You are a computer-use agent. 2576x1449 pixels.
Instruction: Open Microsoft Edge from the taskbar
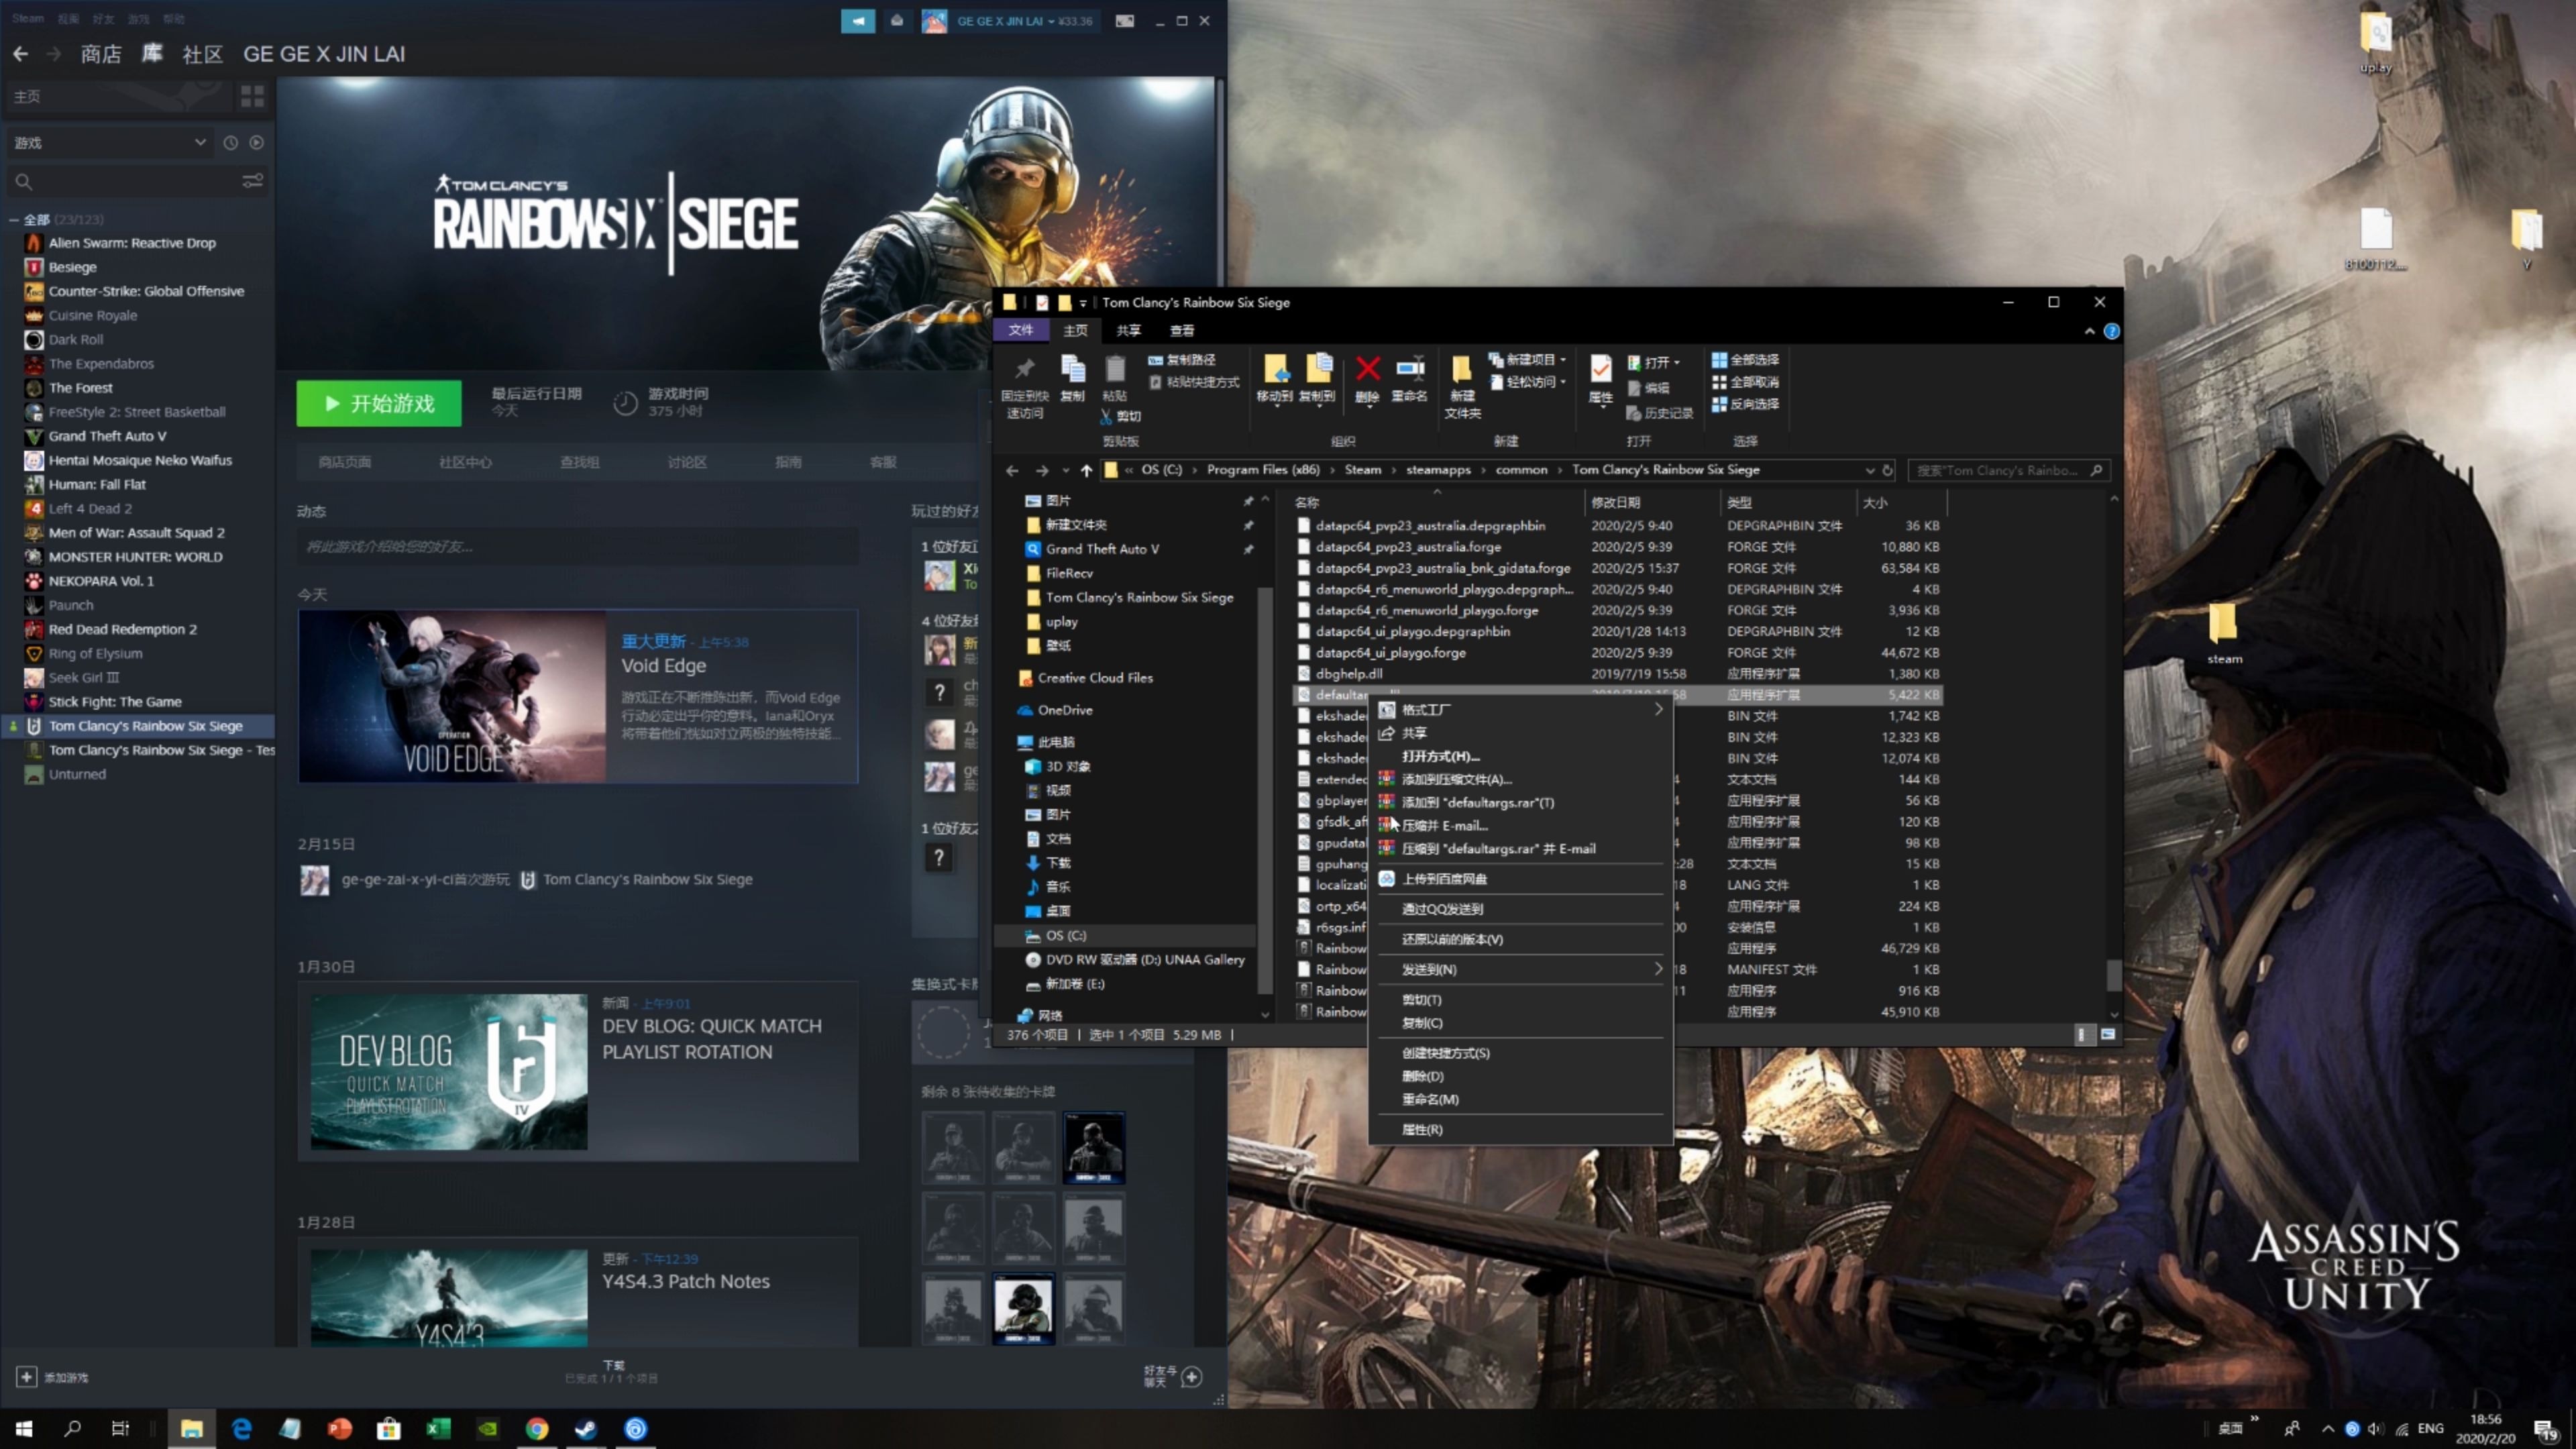tap(241, 1428)
